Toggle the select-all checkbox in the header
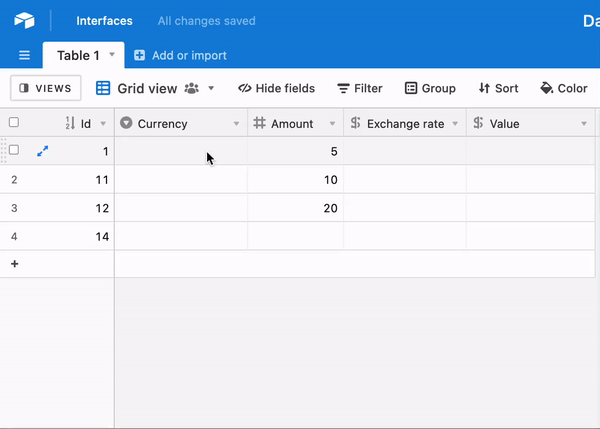The height and width of the screenshot is (429, 600). click(x=14, y=122)
